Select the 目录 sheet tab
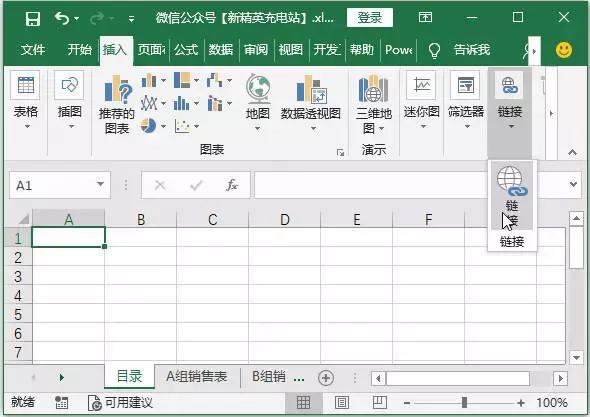The height and width of the screenshot is (417, 590). point(129,376)
